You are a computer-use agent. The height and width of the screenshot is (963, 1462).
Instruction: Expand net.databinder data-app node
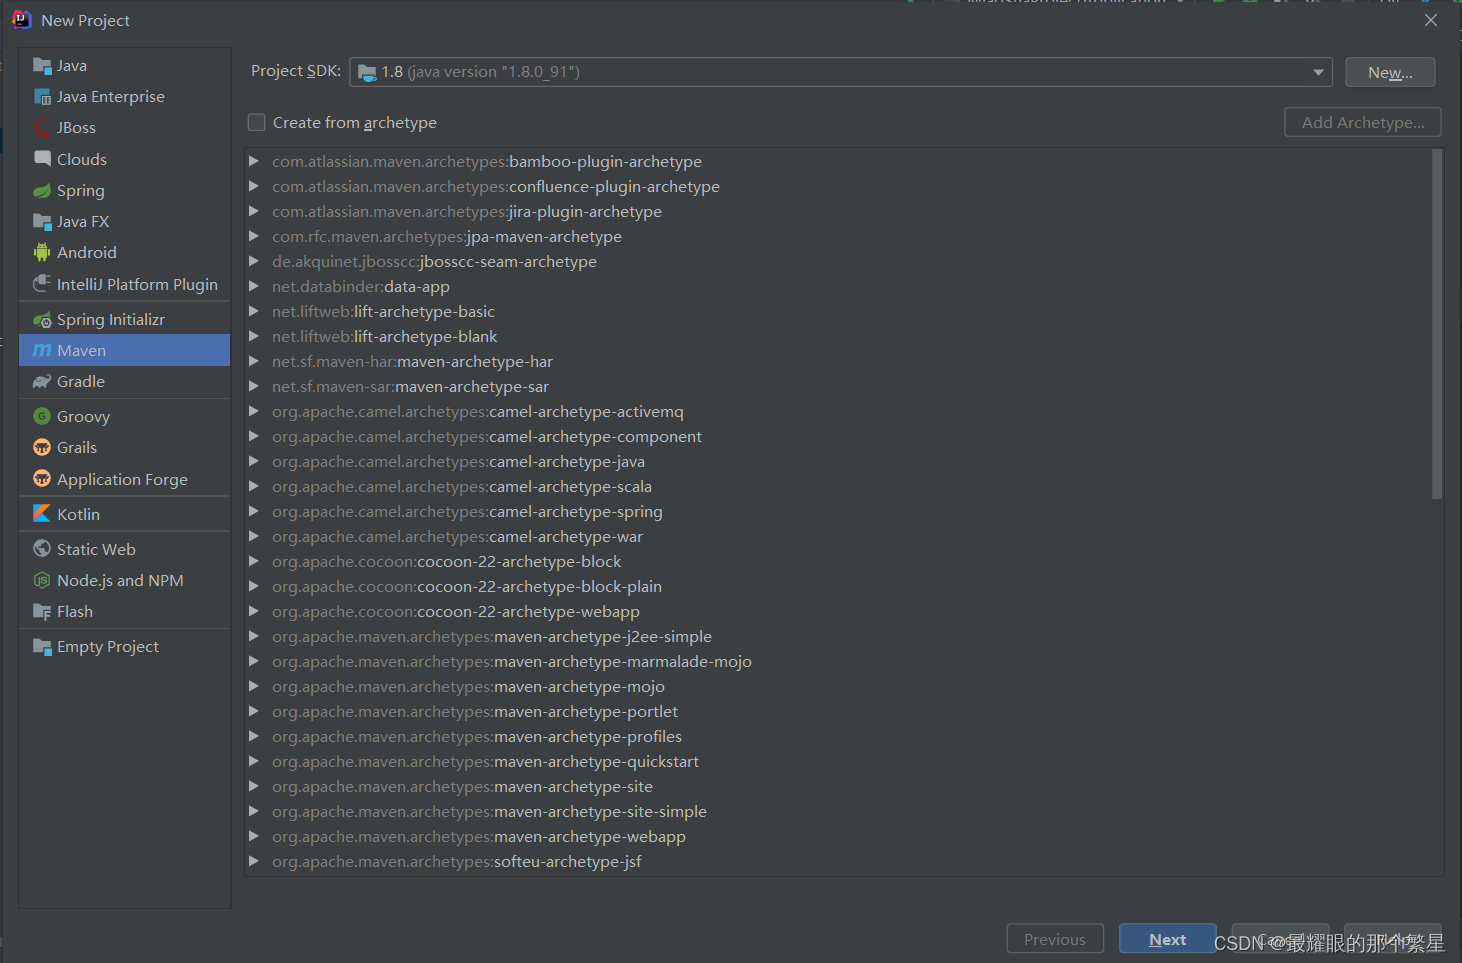point(254,286)
